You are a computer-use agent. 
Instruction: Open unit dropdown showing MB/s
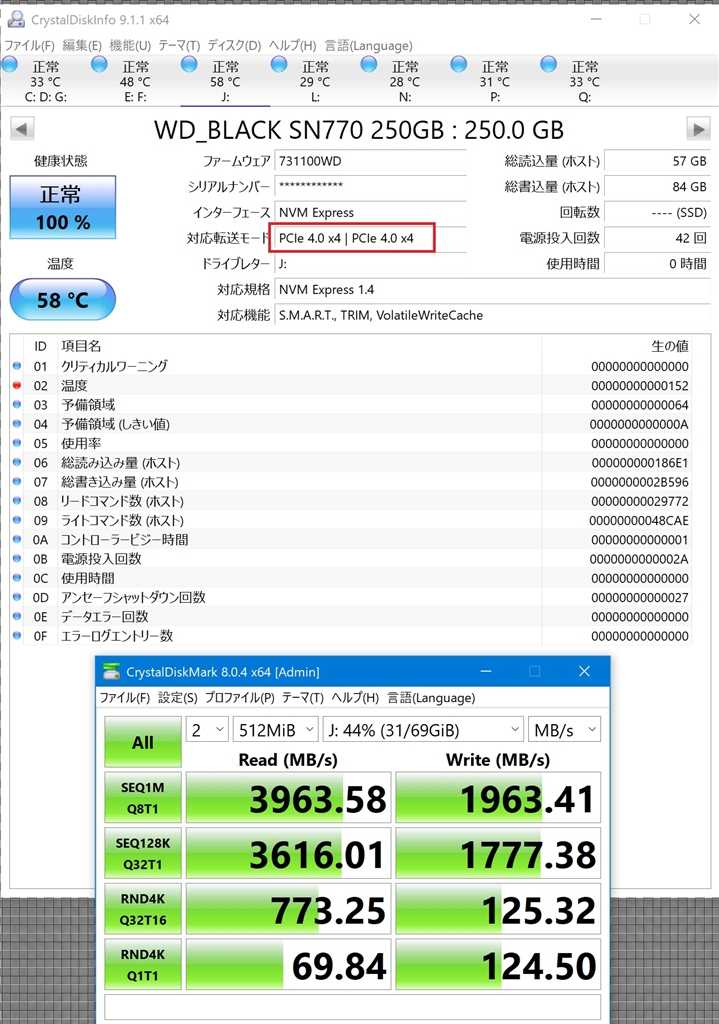click(x=564, y=729)
